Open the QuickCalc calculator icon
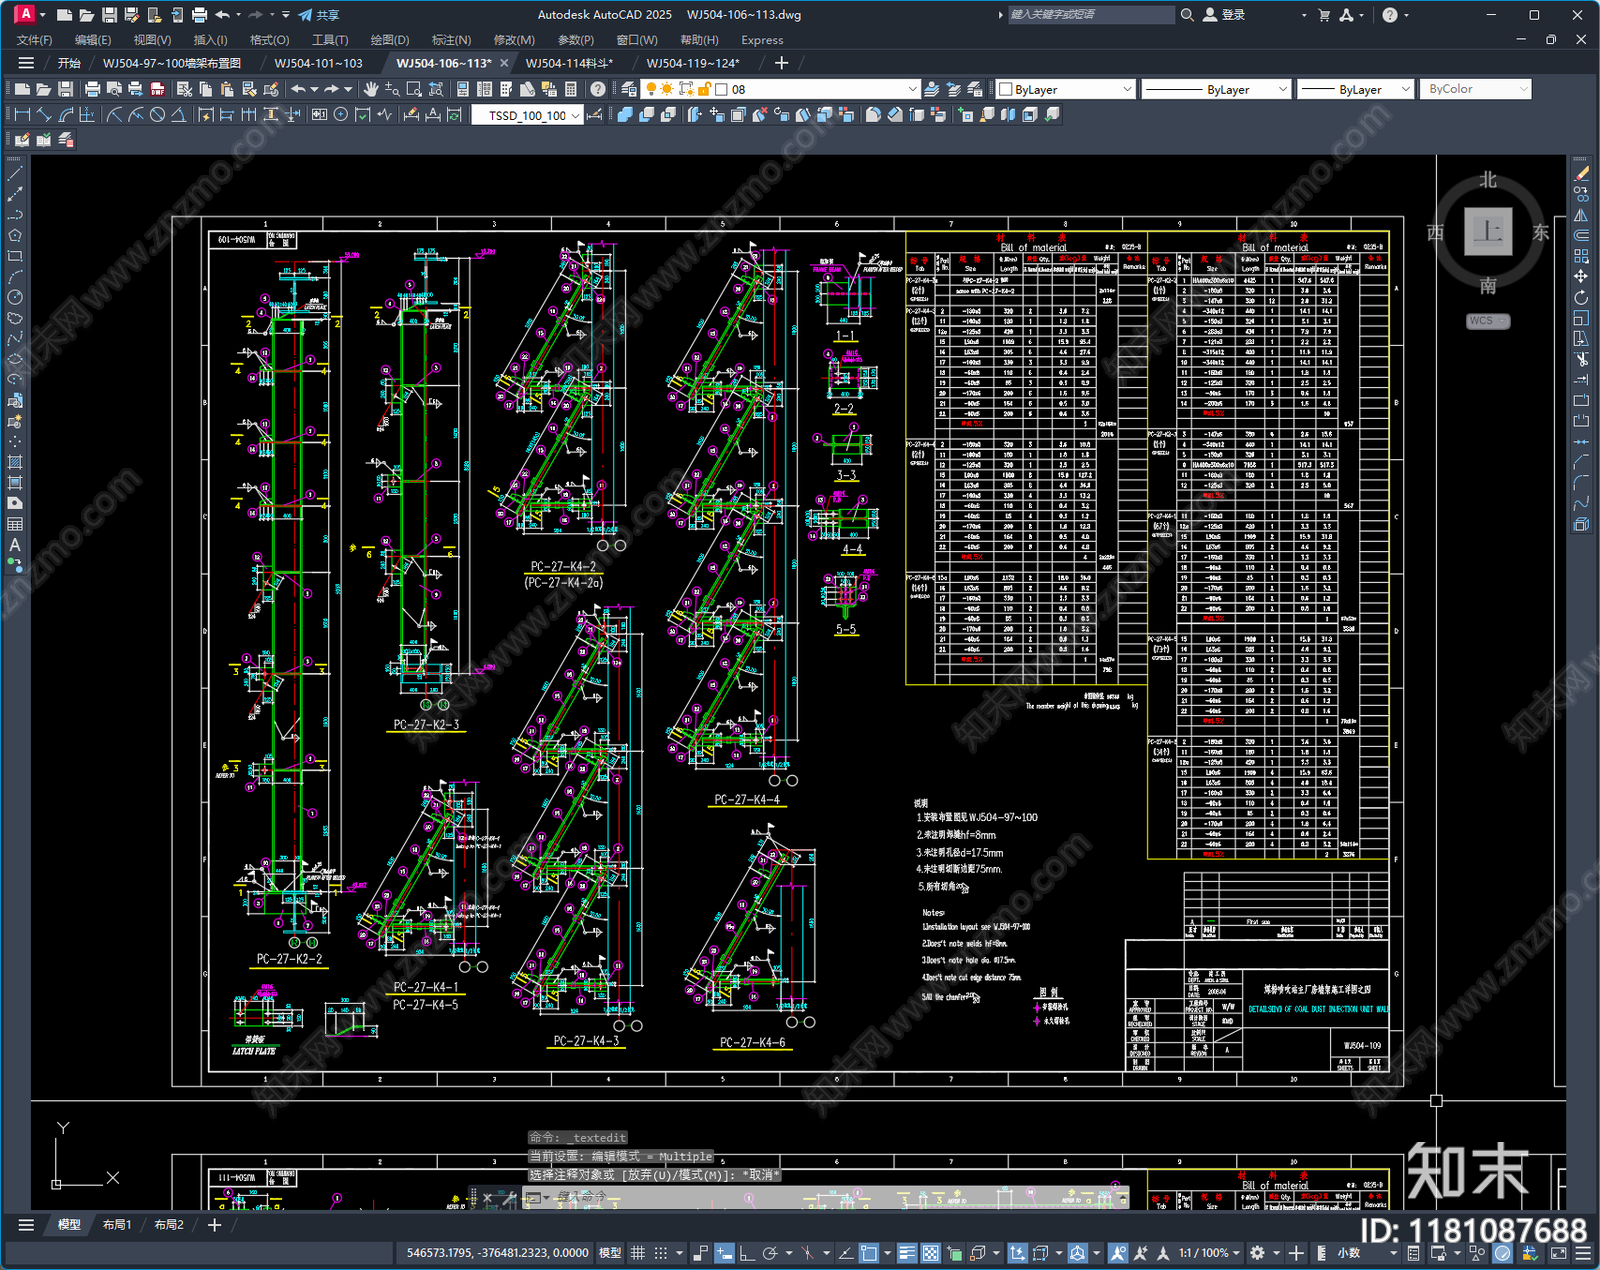This screenshot has height=1270, width=1600. (x=571, y=89)
